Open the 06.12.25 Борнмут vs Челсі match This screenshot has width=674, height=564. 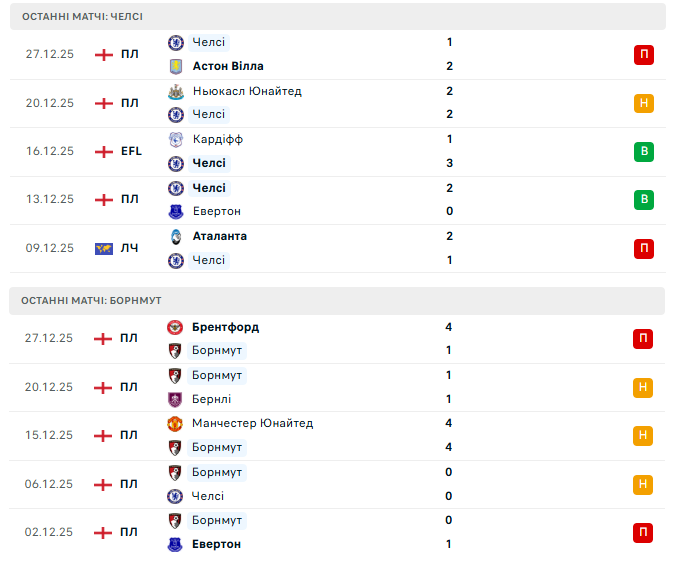320,484
